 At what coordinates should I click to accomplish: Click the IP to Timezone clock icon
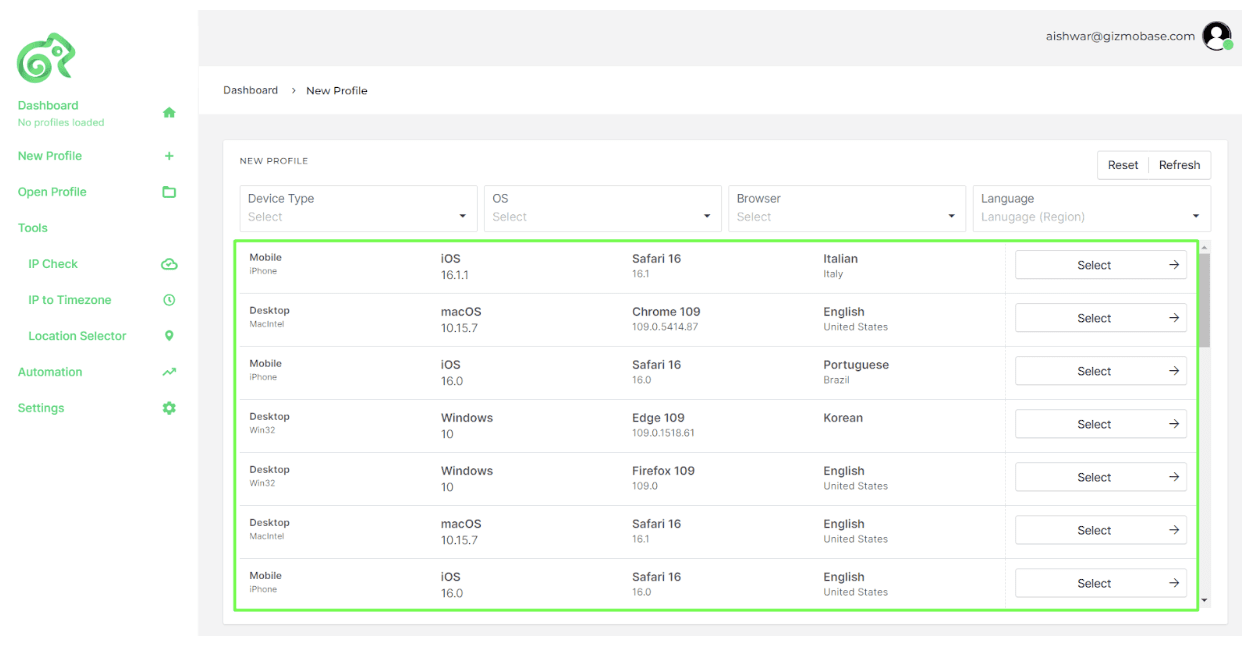click(169, 300)
